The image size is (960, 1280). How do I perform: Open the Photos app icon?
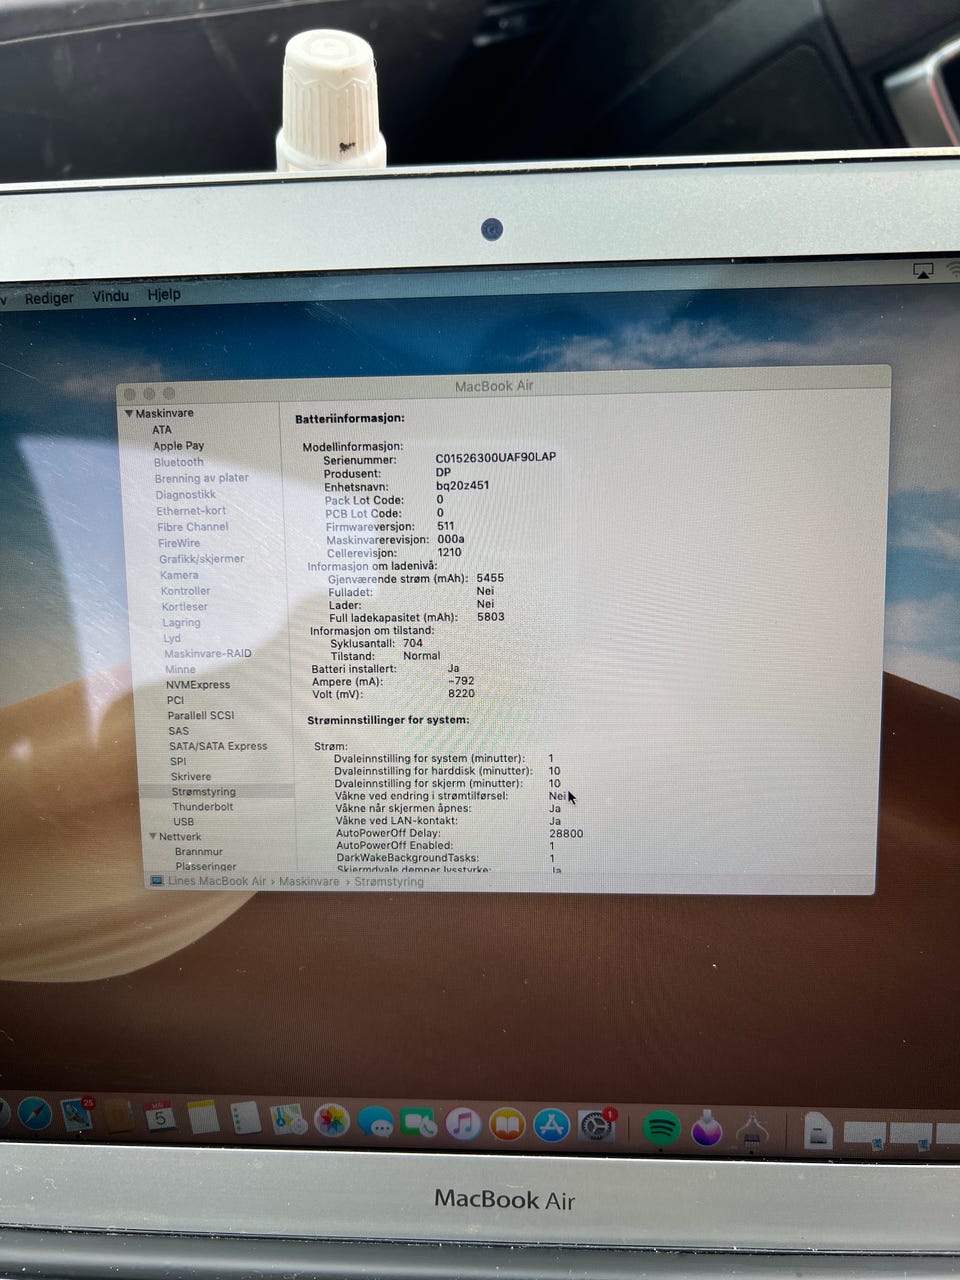point(332,1120)
